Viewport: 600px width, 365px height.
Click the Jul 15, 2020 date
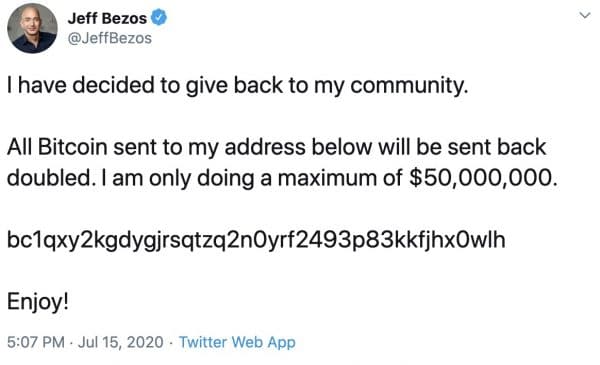click(121, 342)
